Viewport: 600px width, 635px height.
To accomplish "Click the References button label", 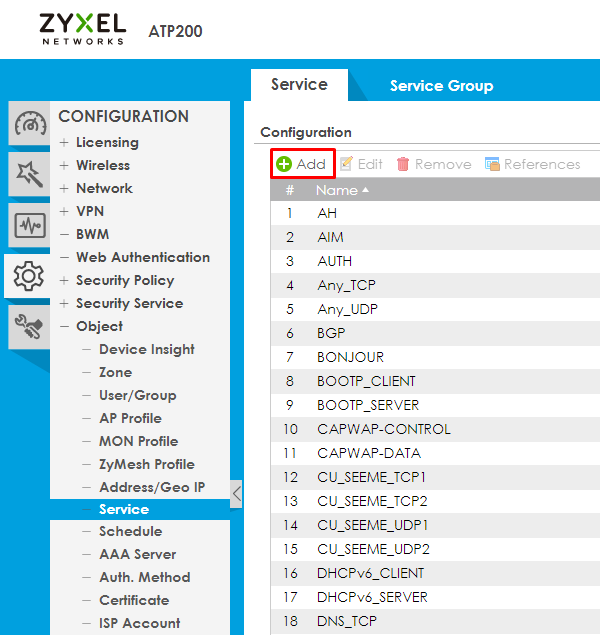I will click(542, 164).
